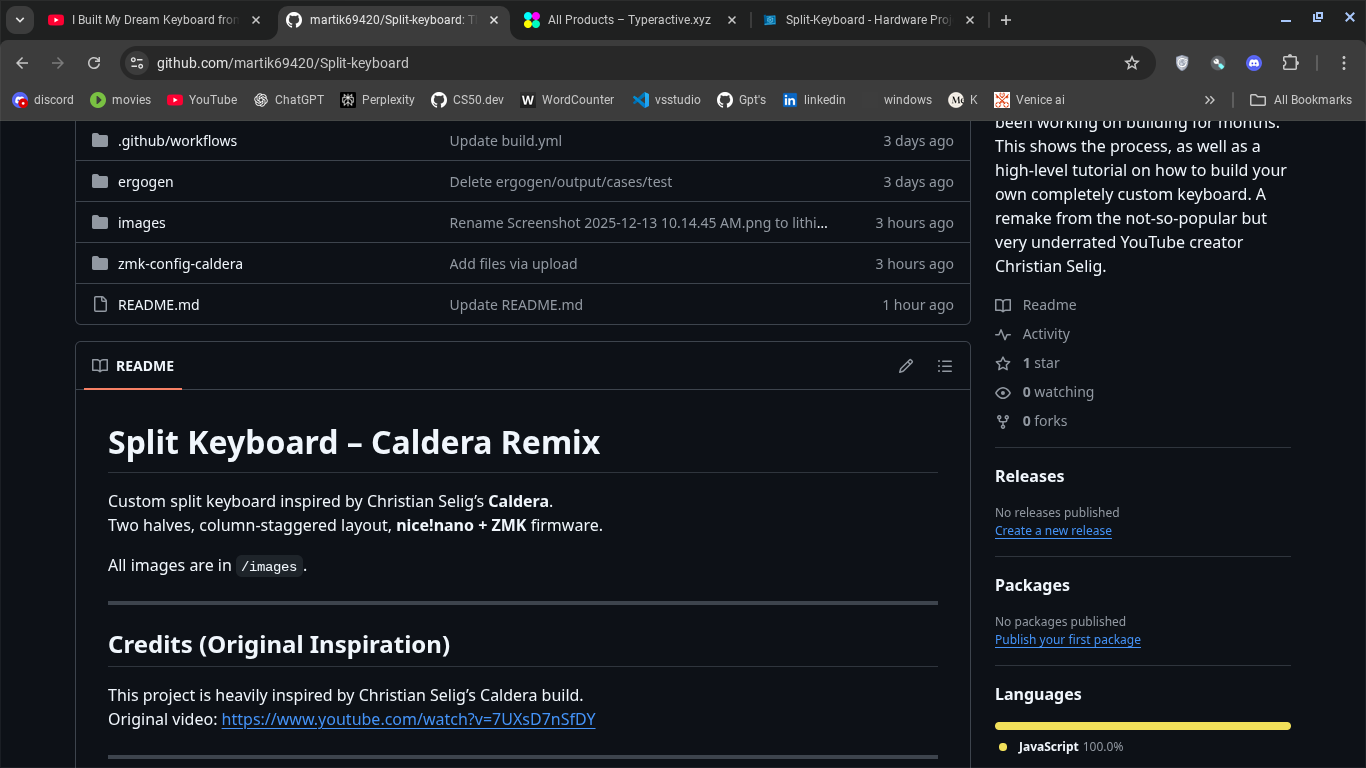Open the zmk-config-caldera folder
1366x768 pixels.
[x=180, y=264]
